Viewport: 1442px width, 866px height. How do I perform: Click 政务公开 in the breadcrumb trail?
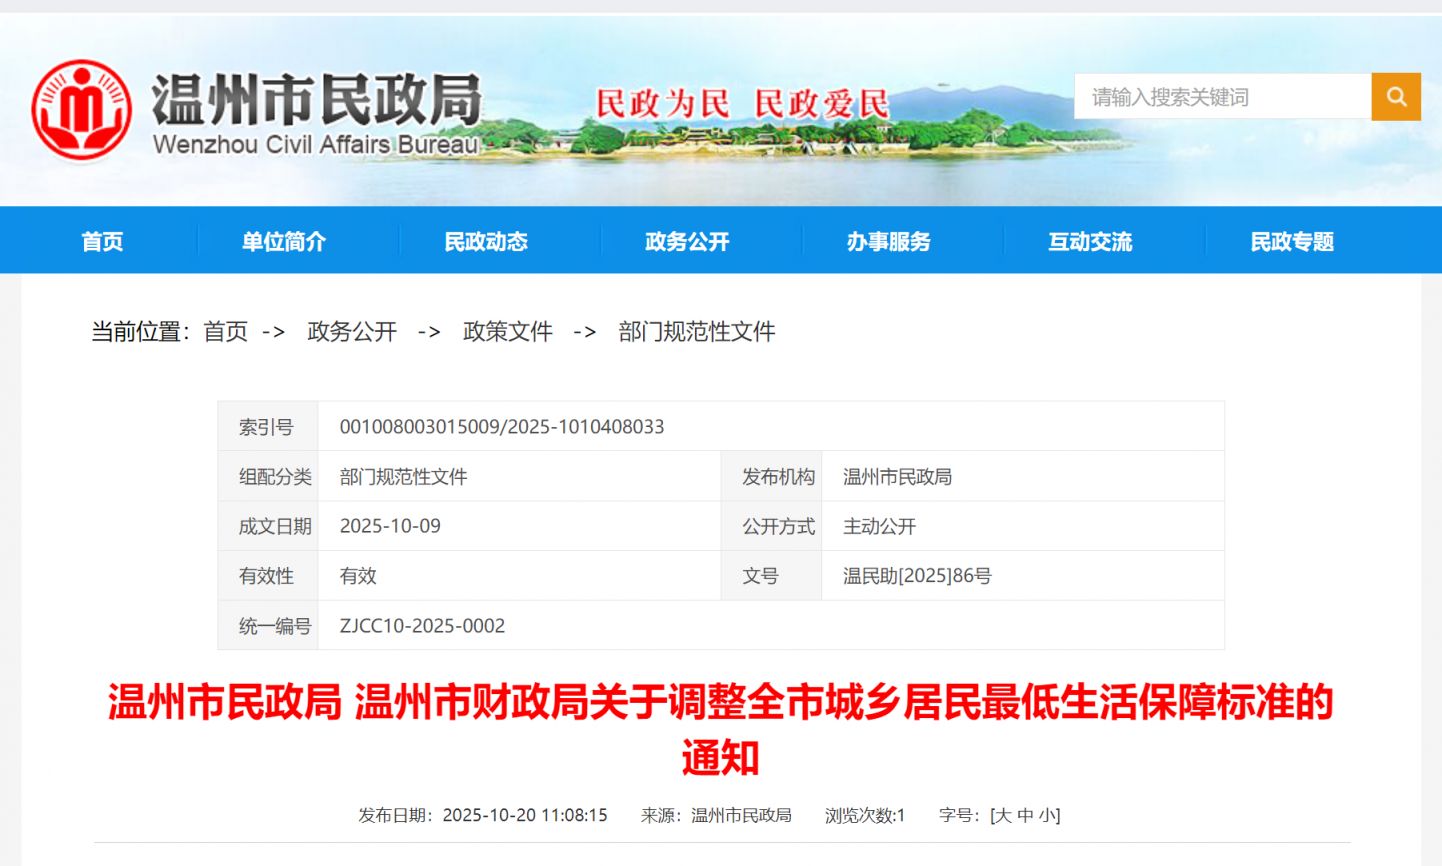(x=351, y=331)
